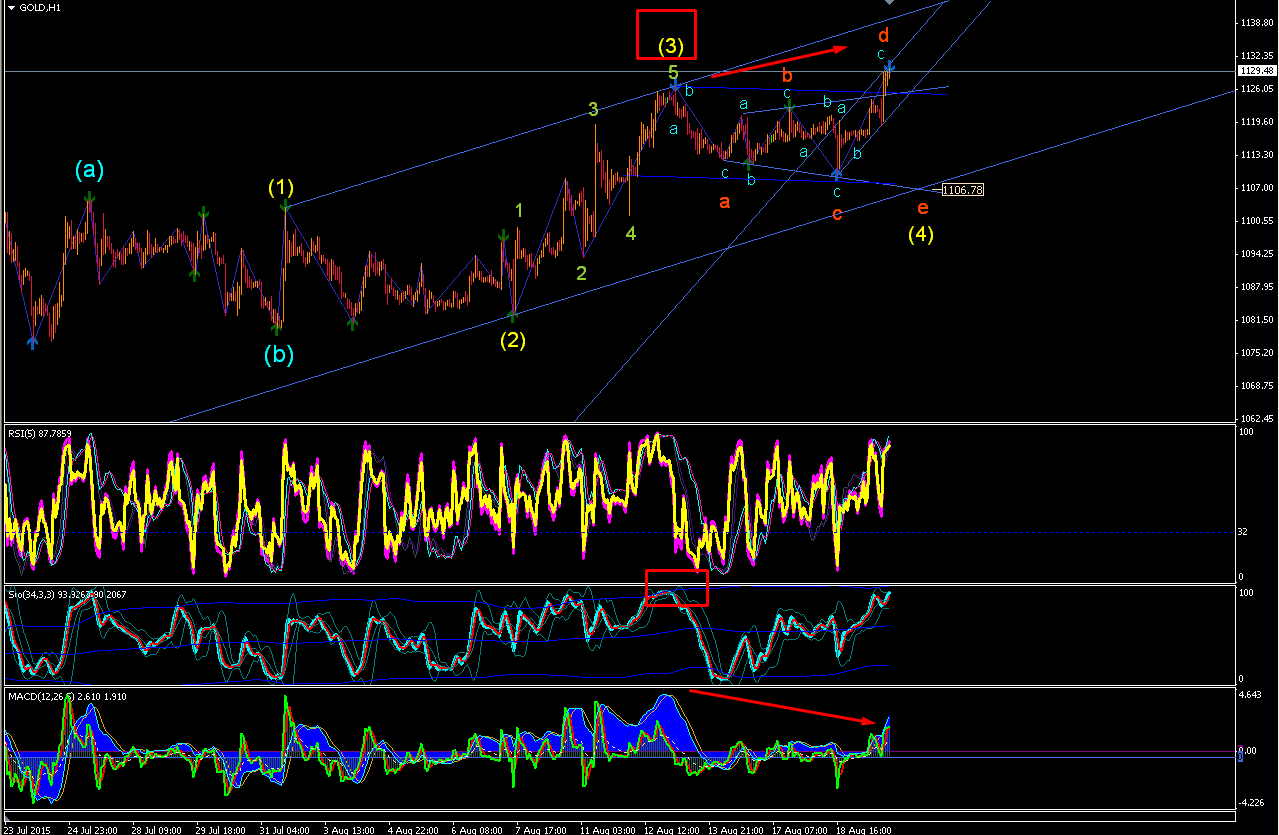Click the 23 Jul 2015 time label

27,829
